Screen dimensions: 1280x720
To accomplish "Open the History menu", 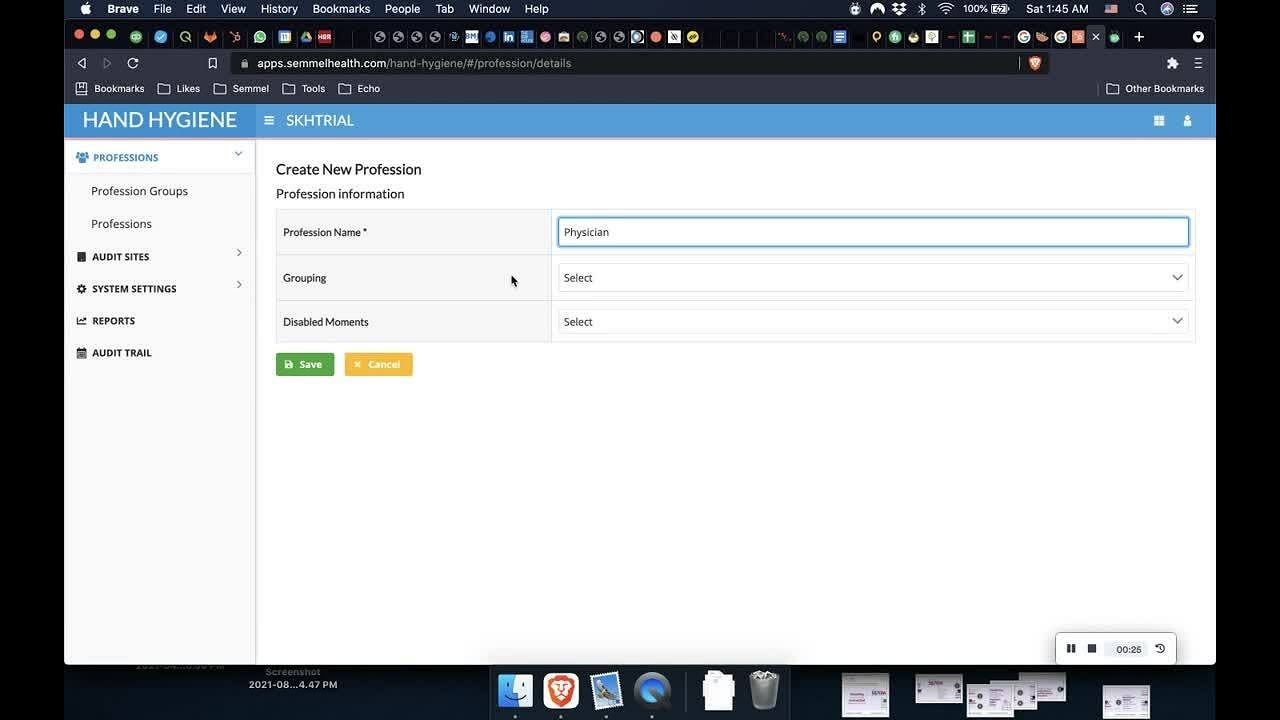I will (279, 9).
